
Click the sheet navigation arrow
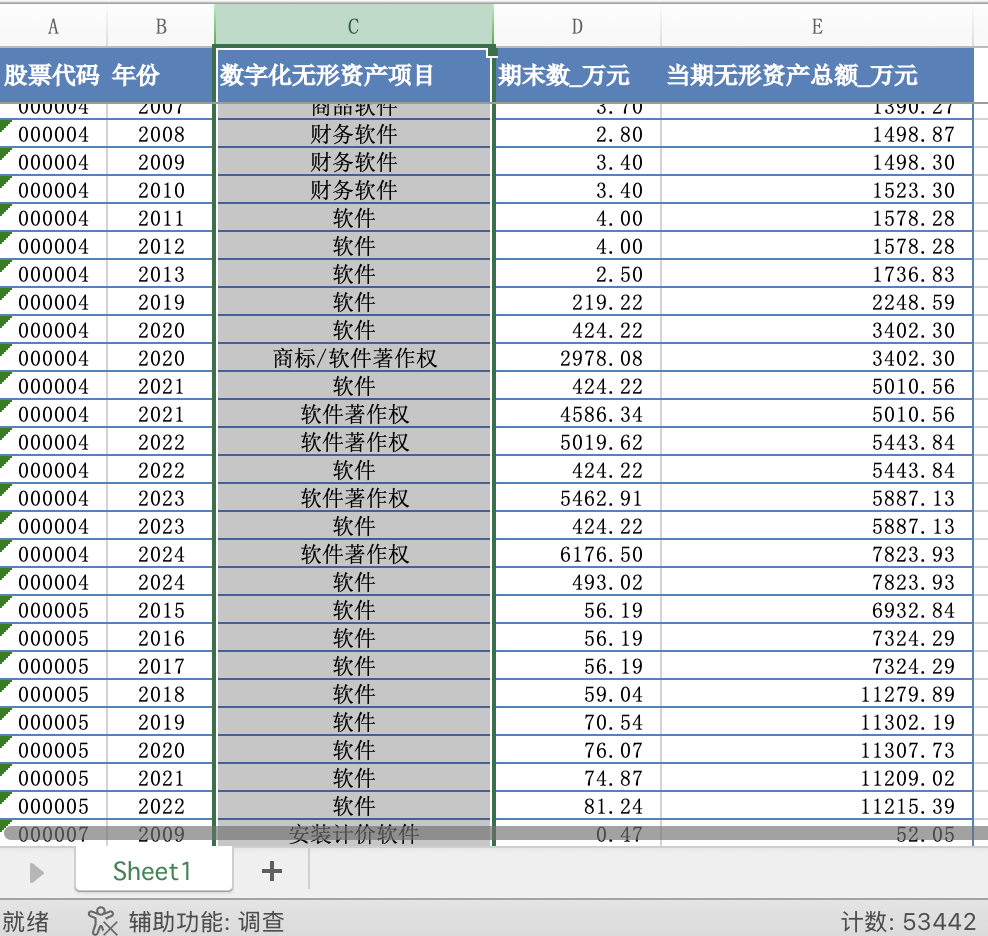pos(37,873)
